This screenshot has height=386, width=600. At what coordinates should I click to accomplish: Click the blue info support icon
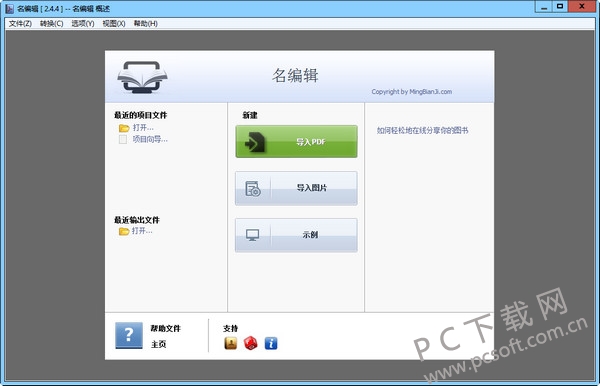[x=271, y=343]
